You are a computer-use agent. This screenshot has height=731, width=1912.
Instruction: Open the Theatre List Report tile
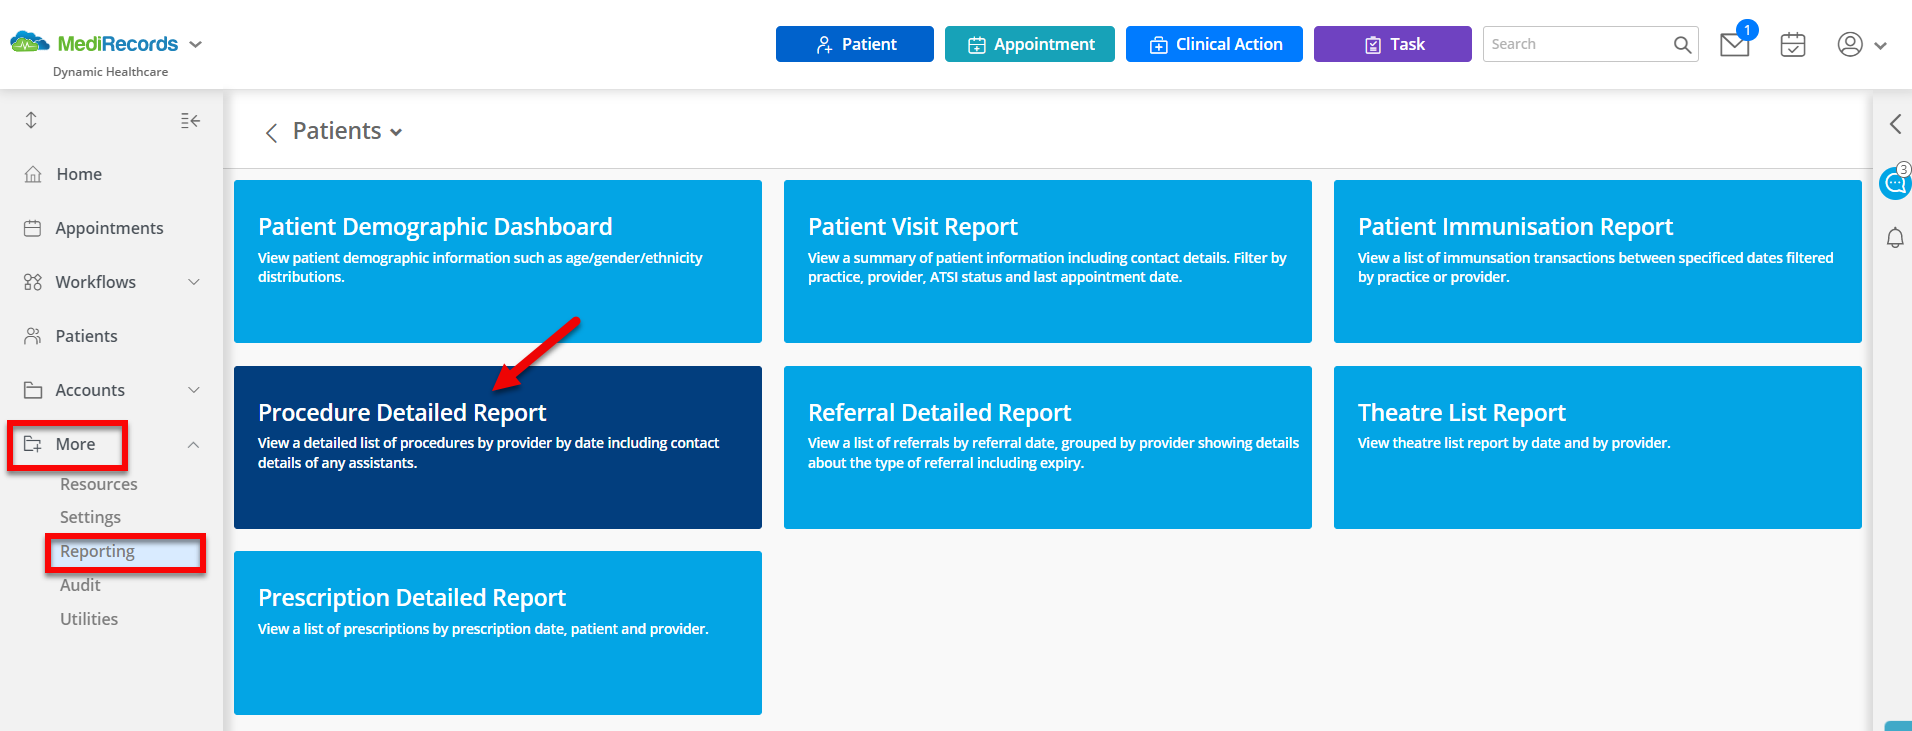(x=1598, y=447)
